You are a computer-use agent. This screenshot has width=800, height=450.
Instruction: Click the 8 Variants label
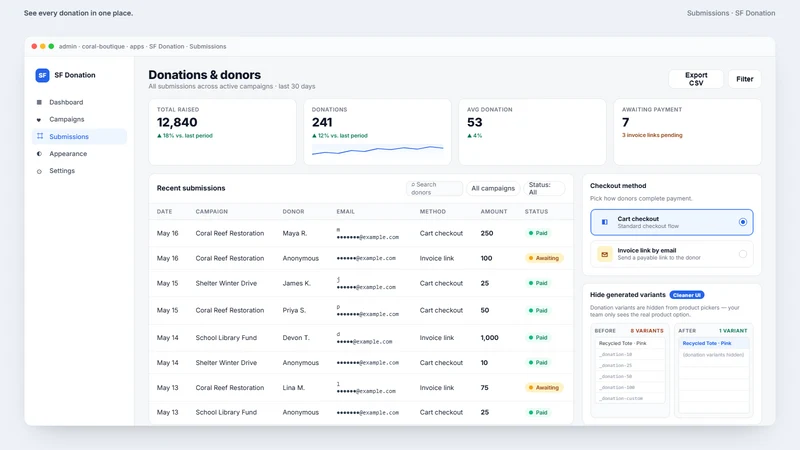tap(647, 331)
